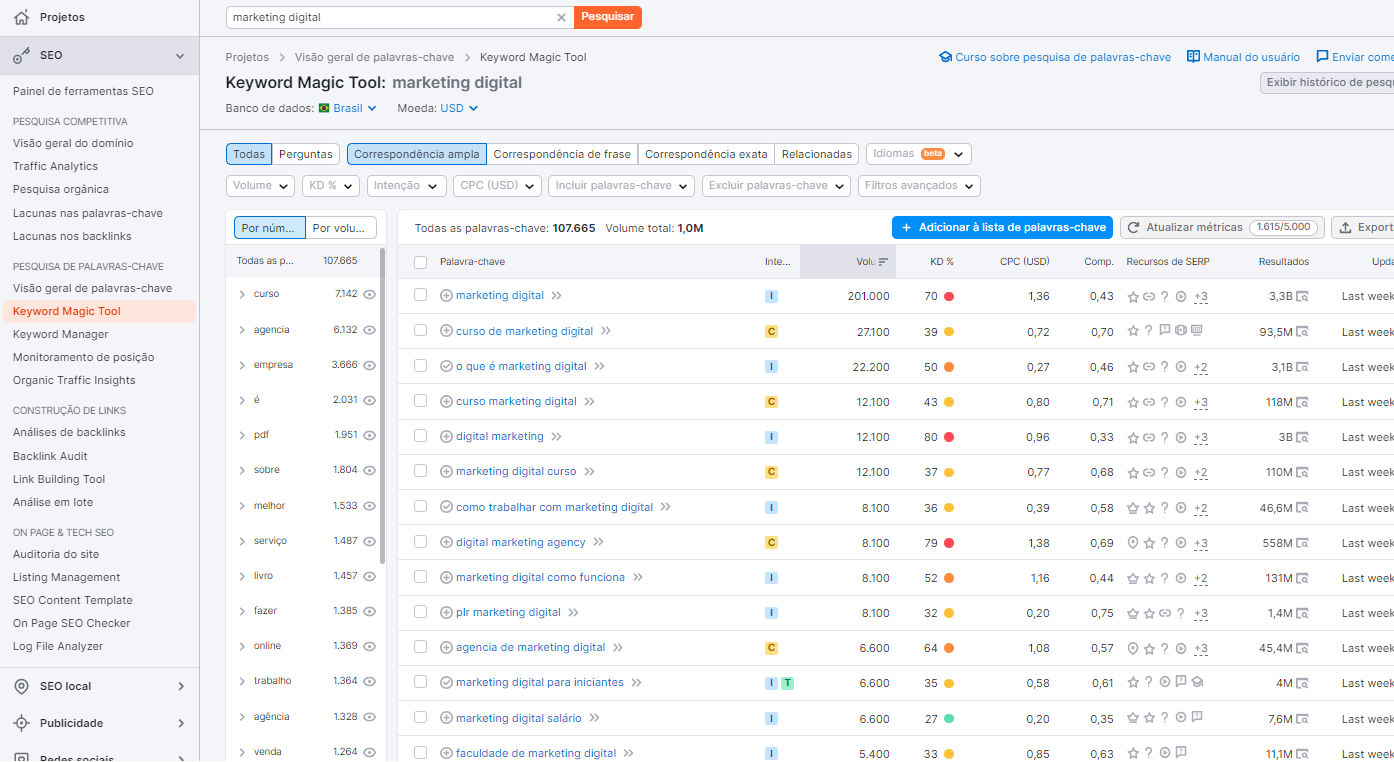
Task: Open the 'marketing digital salário' keyword link
Action: (x=518, y=718)
